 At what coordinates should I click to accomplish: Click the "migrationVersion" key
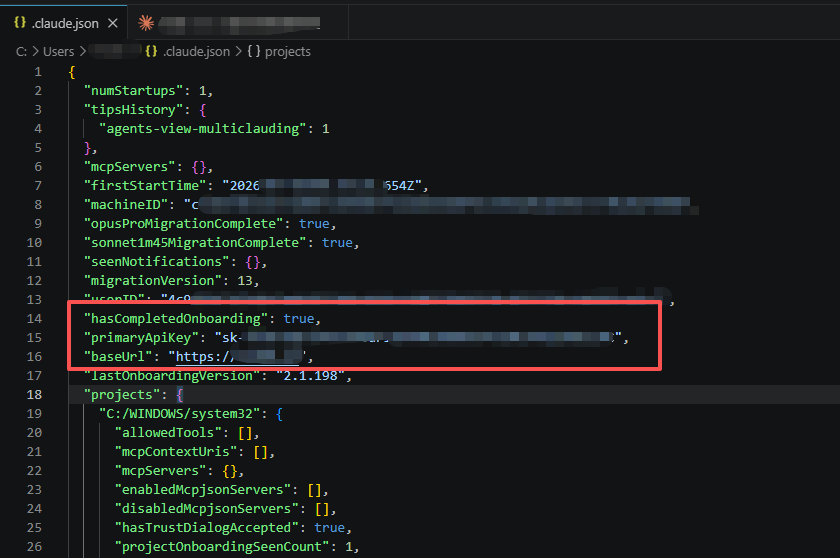(x=153, y=281)
